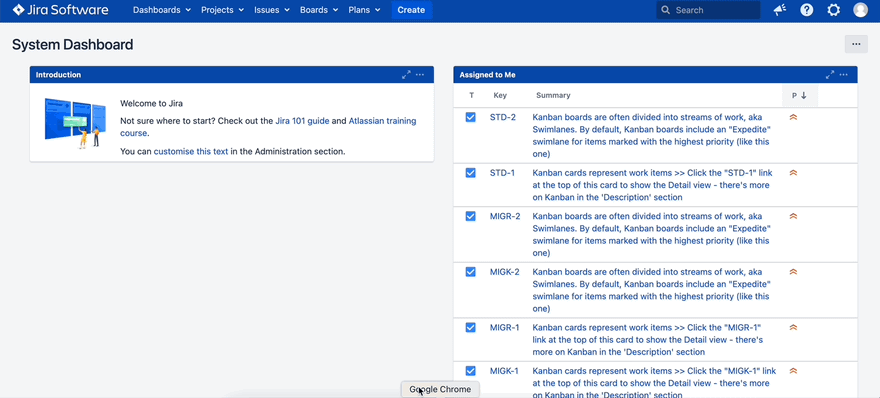This screenshot has width=880, height=398.
Task: Open the Boards dropdown menu
Action: point(319,10)
